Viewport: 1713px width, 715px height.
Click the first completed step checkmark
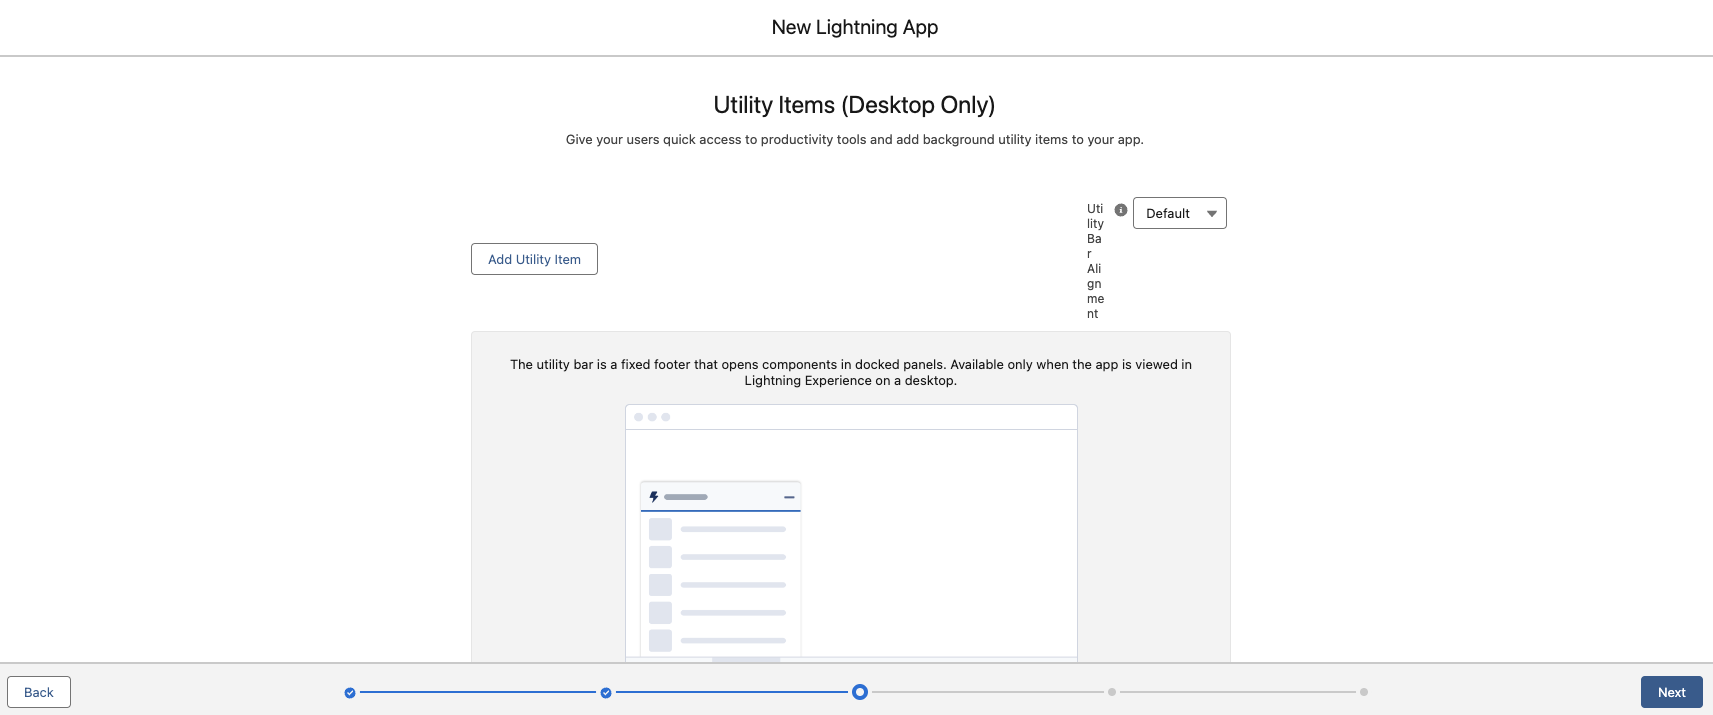pyautogui.click(x=350, y=692)
